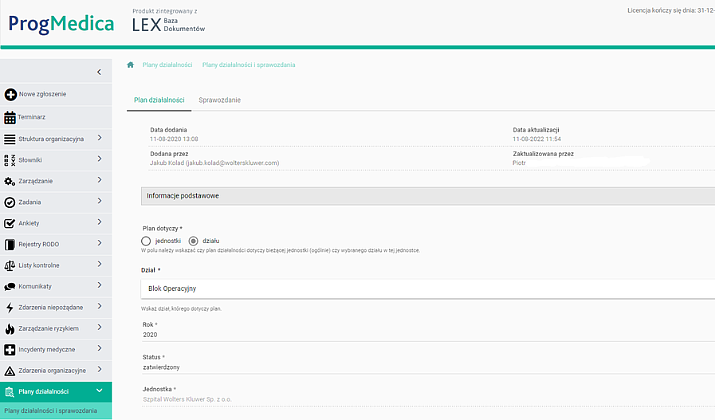Open Plany działalności i sprawozdania sidebar link
Image resolution: width=715 pixels, height=420 pixels.
tap(51, 411)
